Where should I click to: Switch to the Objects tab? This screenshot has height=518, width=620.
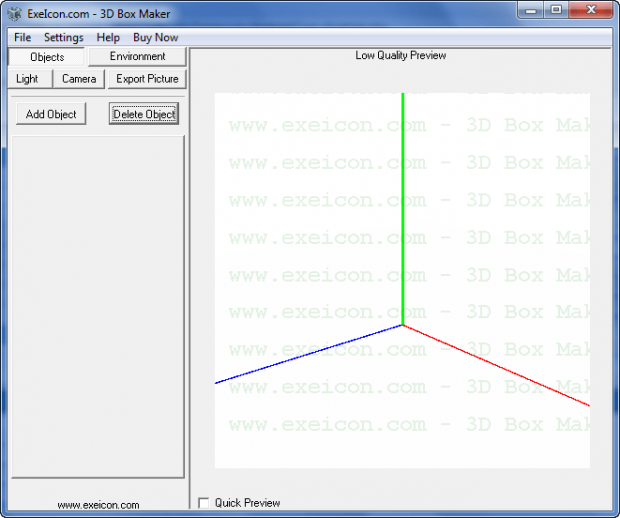click(47, 57)
